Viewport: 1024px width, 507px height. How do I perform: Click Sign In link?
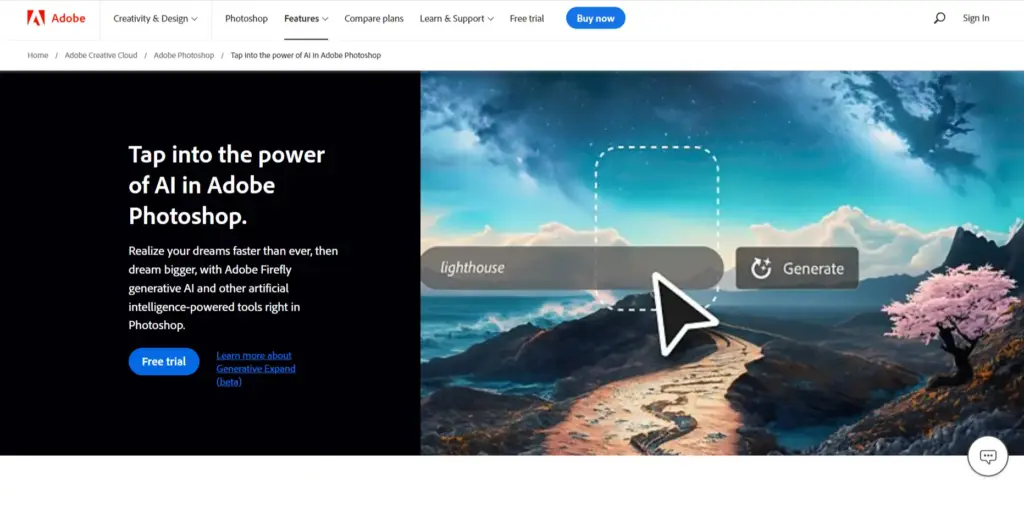976,18
